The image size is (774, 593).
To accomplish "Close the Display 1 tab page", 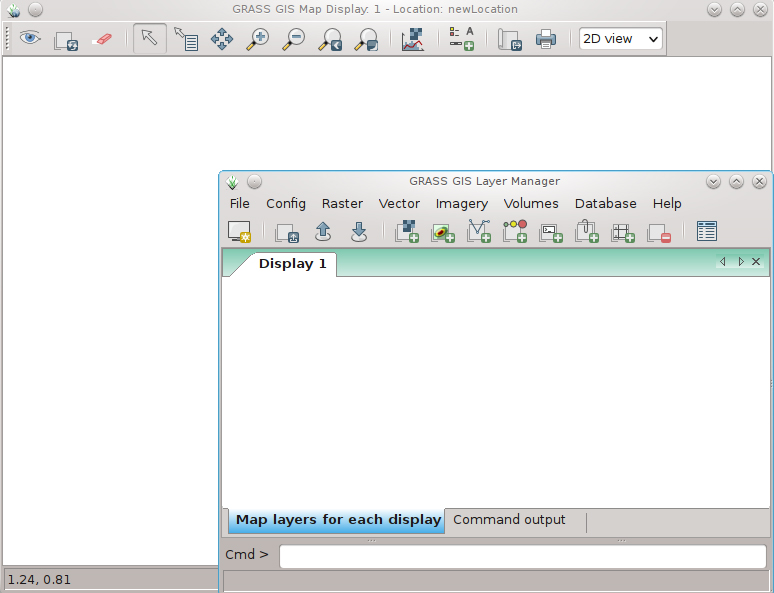I will tap(756, 262).
